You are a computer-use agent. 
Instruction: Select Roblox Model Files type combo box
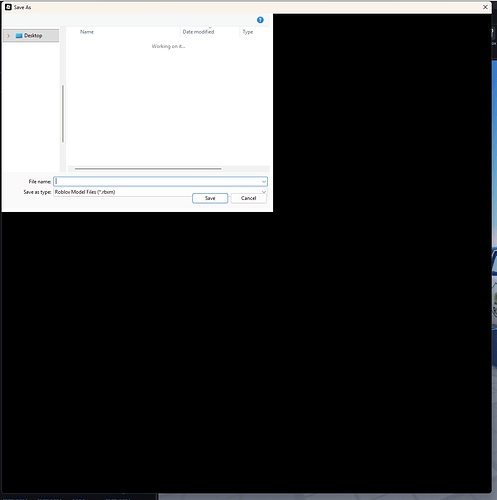pos(160,192)
